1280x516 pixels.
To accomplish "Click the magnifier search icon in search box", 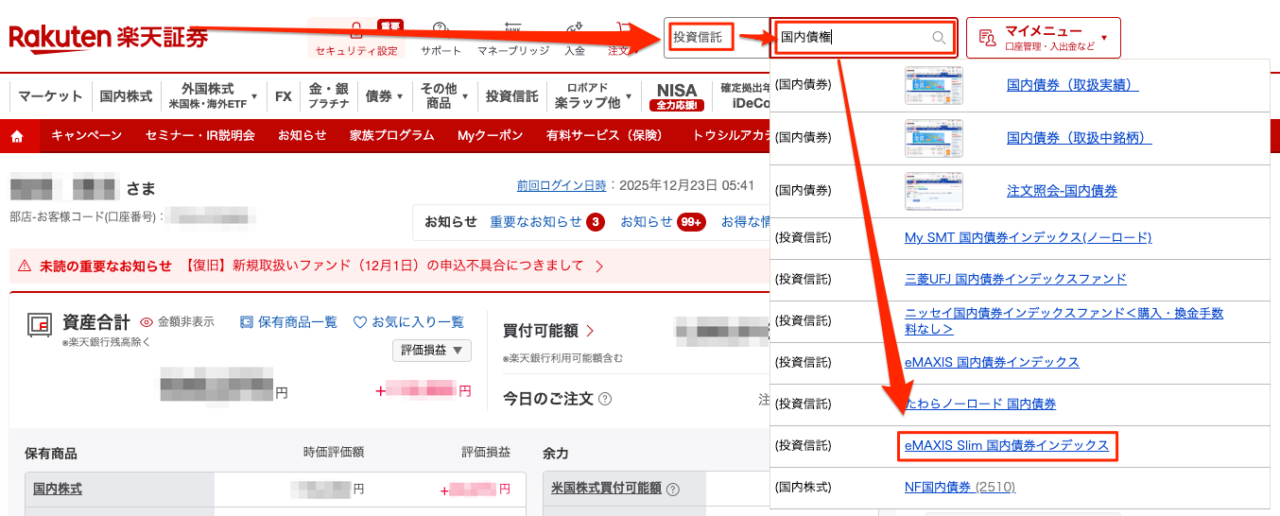I will coord(939,38).
